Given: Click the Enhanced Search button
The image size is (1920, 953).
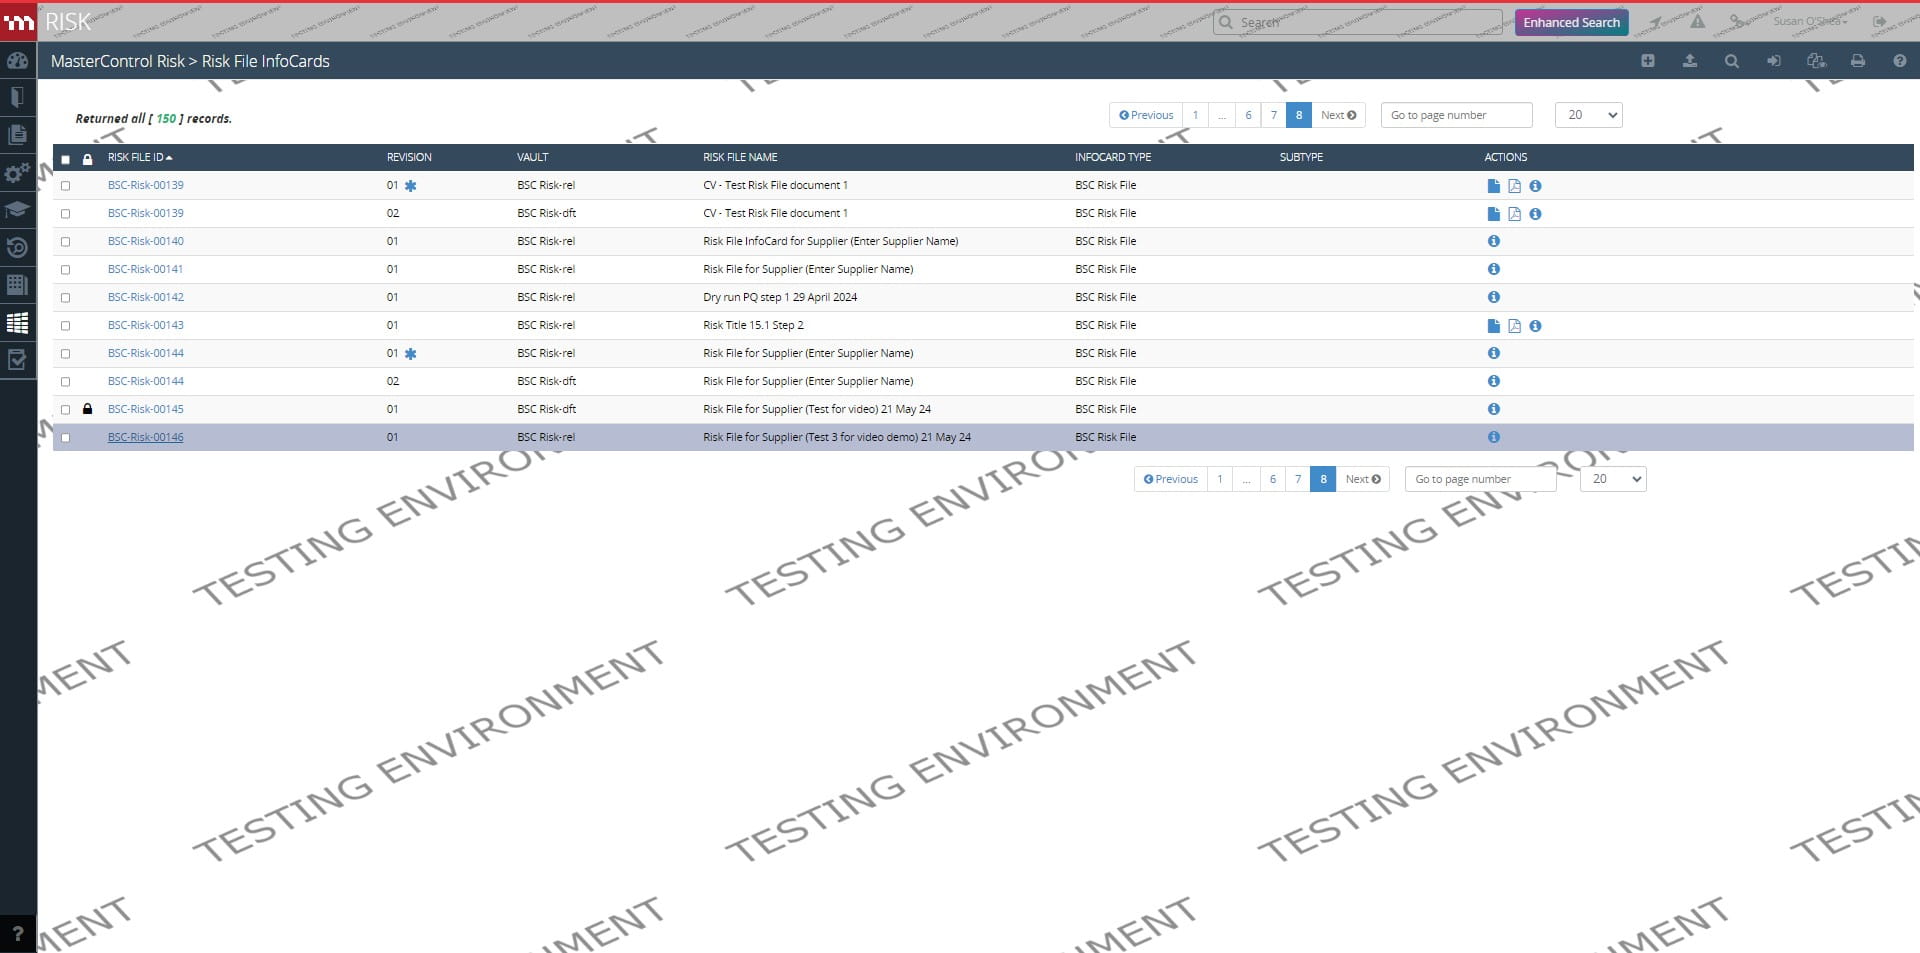Looking at the screenshot, I should click(1571, 22).
